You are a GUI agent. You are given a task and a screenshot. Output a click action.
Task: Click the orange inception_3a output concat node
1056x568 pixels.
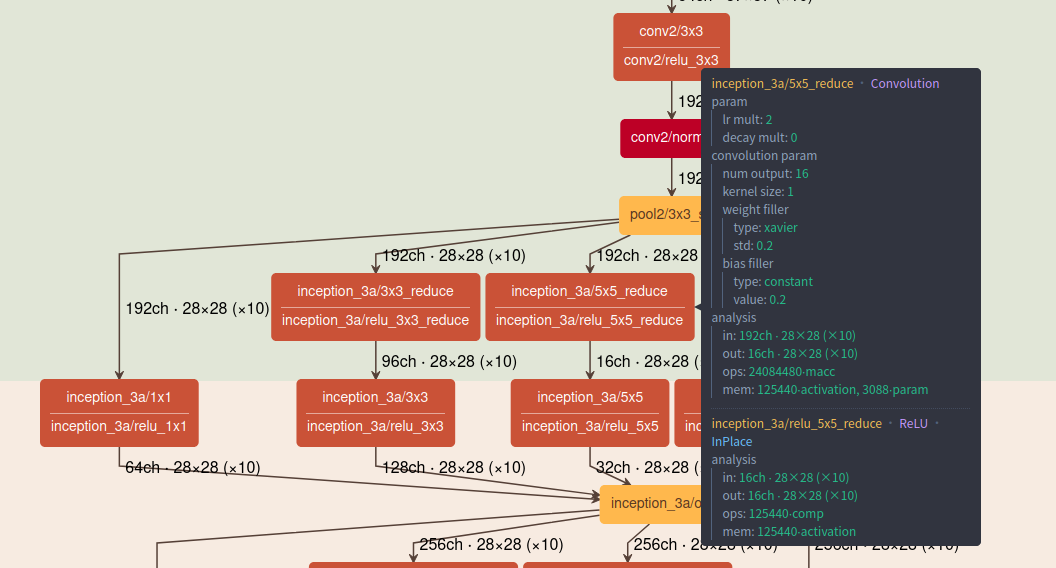tap(651, 504)
